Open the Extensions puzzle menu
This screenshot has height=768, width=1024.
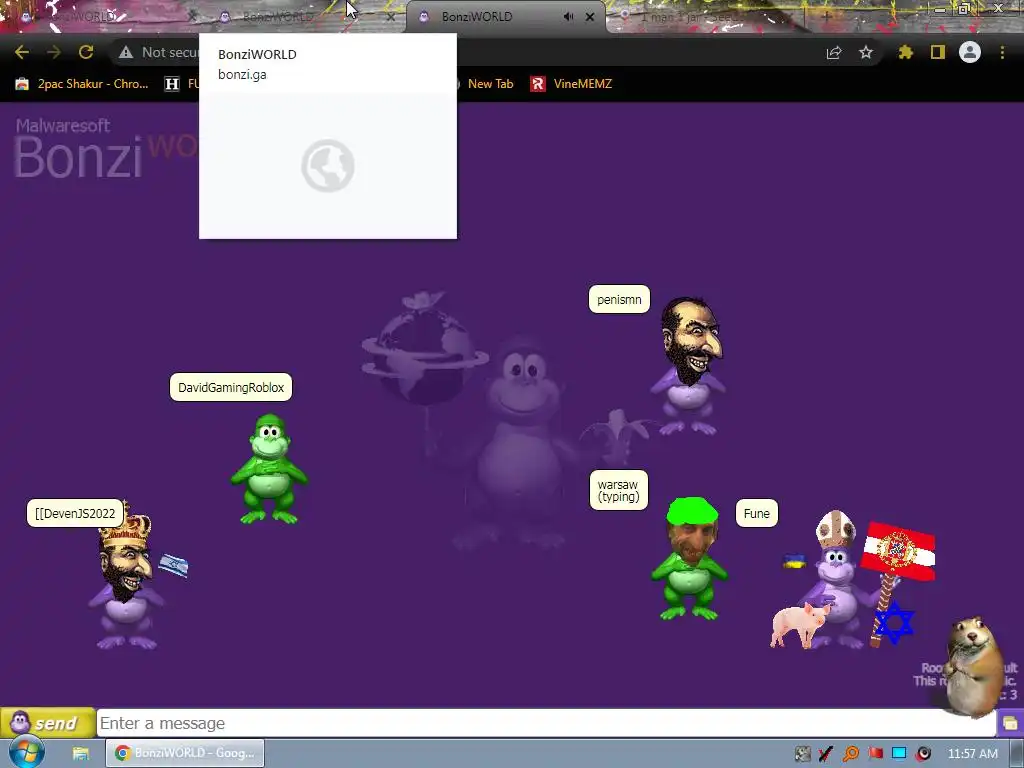coord(906,52)
